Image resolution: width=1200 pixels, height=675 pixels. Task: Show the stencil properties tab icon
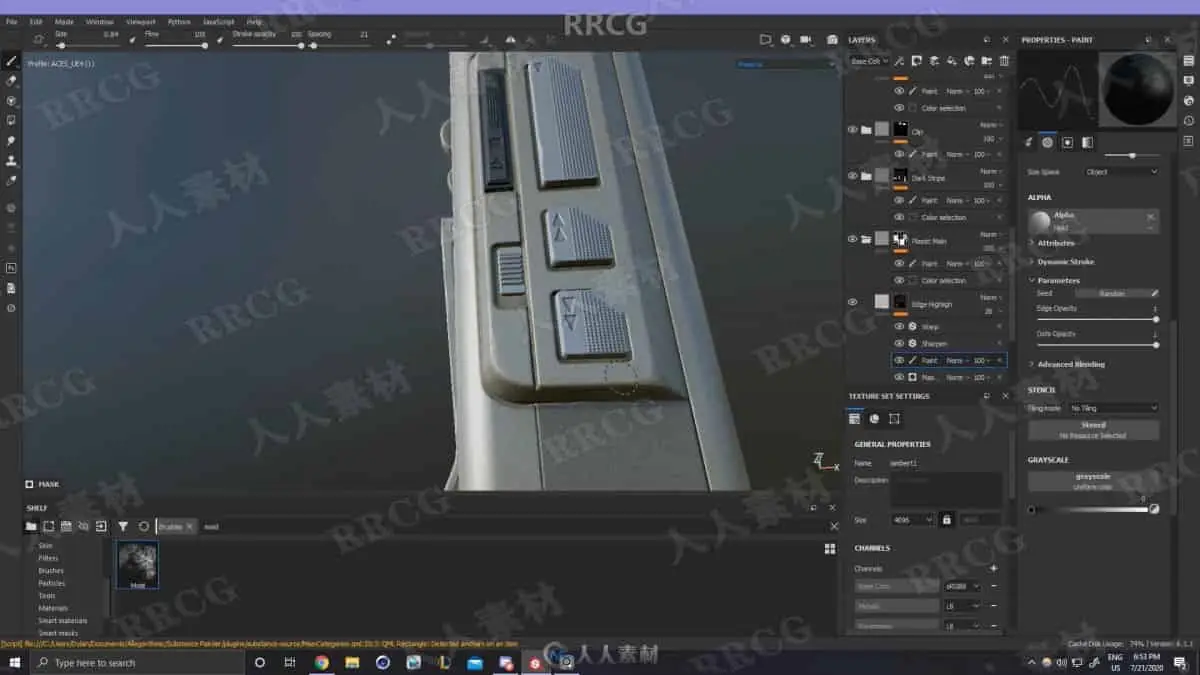coord(1067,142)
